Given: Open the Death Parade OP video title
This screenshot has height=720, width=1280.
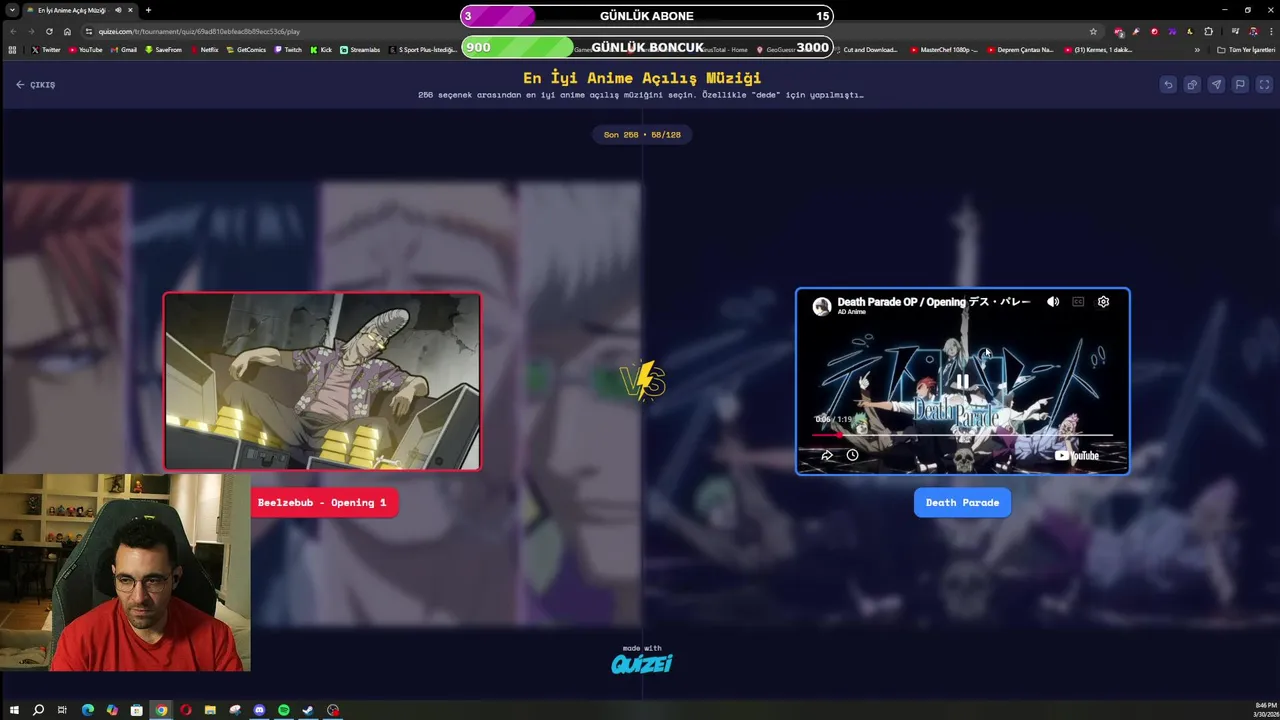Looking at the screenshot, I should [933, 301].
